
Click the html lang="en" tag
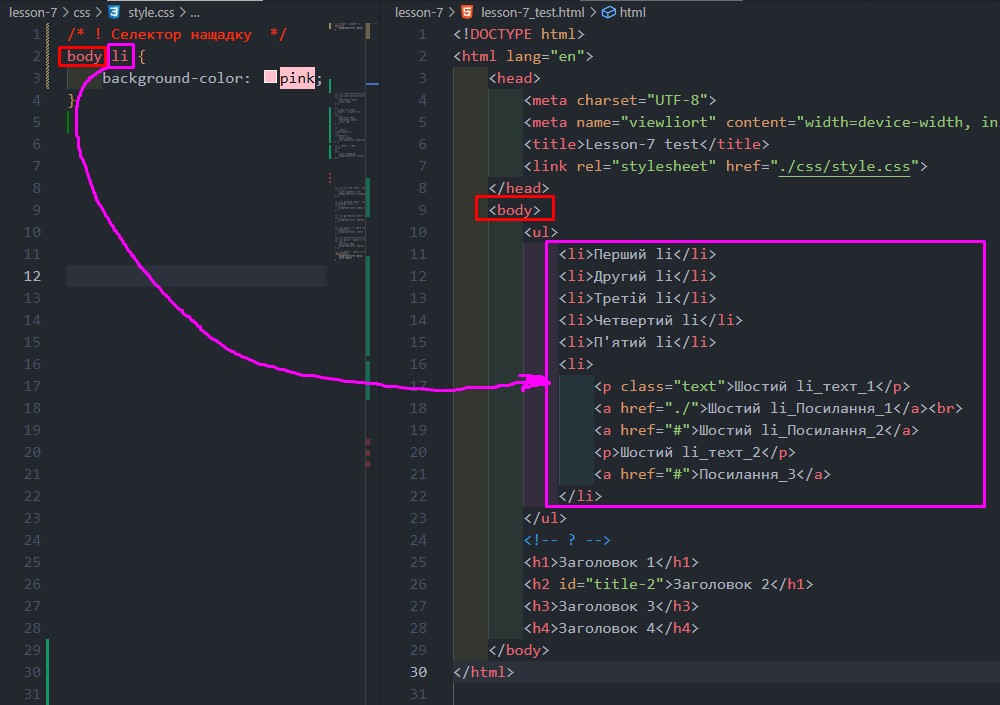point(523,56)
